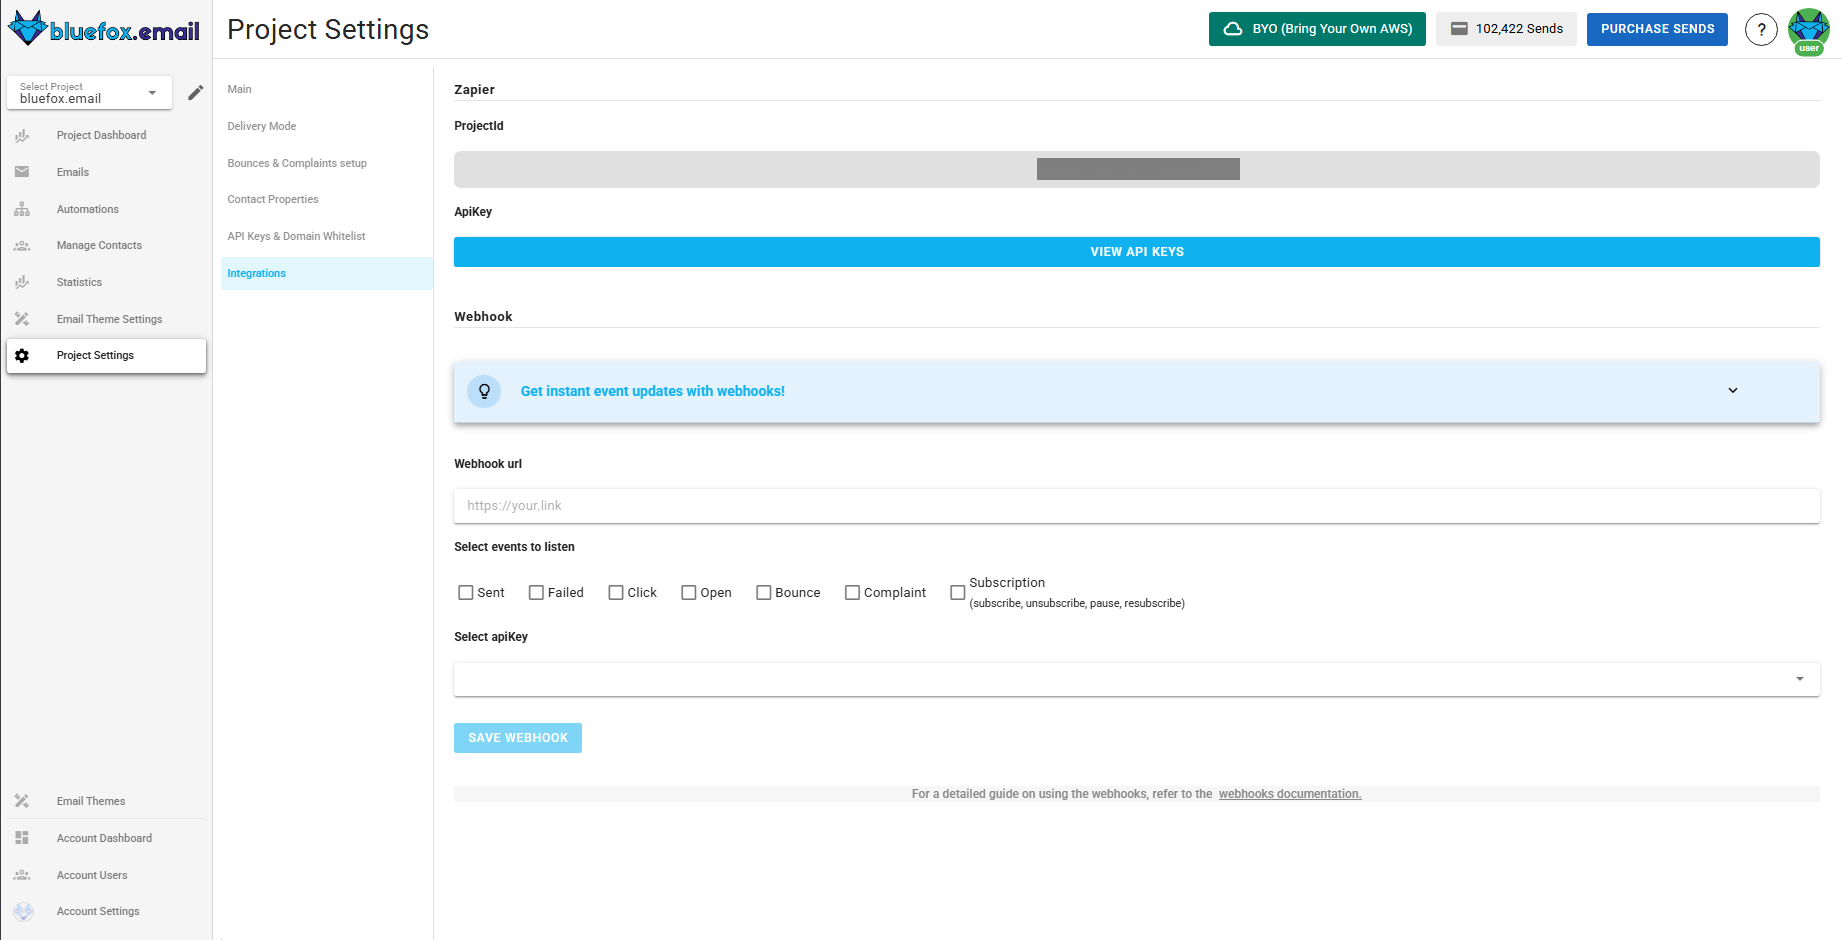Viewport: 1842px width, 940px height.
Task: Open the help question mark icon
Action: pos(1761,29)
